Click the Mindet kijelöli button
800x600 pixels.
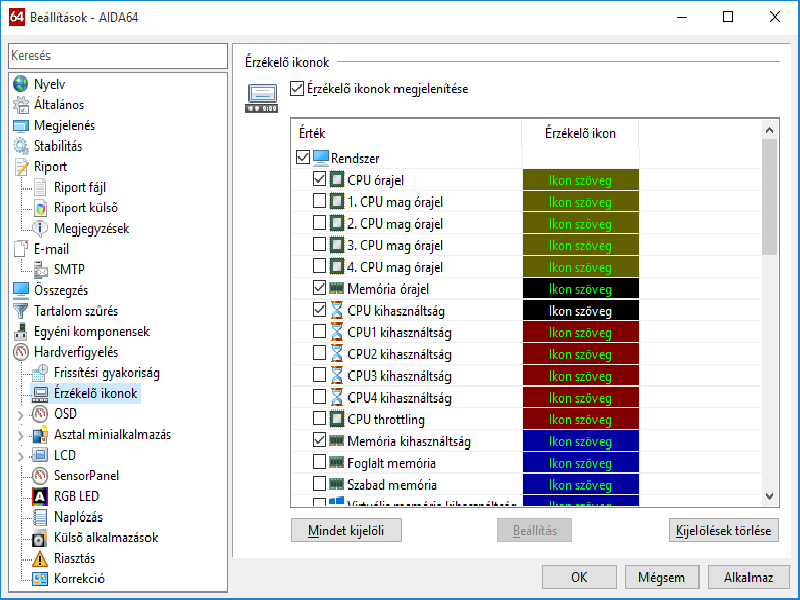click(x=346, y=531)
